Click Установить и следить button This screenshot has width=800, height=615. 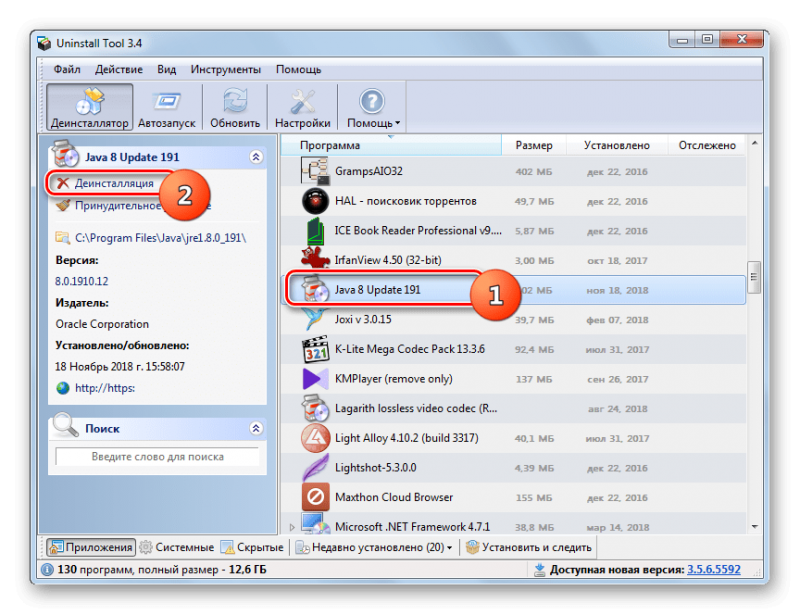pos(529,547)
